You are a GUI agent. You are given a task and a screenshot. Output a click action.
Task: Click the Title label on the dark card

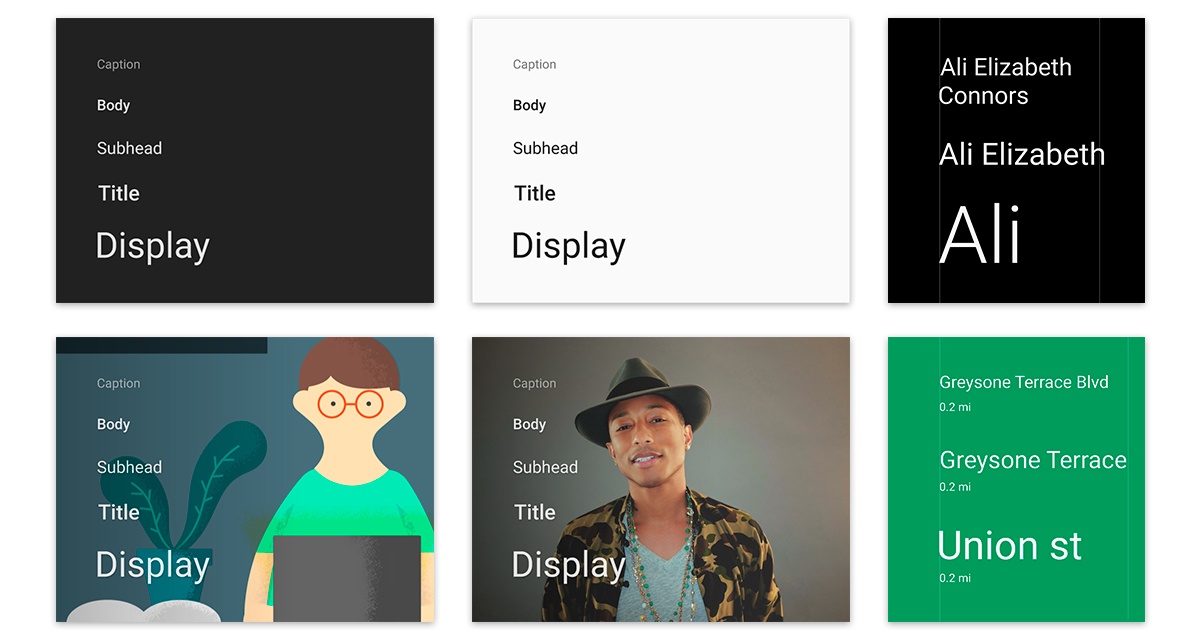click(119, 193)
